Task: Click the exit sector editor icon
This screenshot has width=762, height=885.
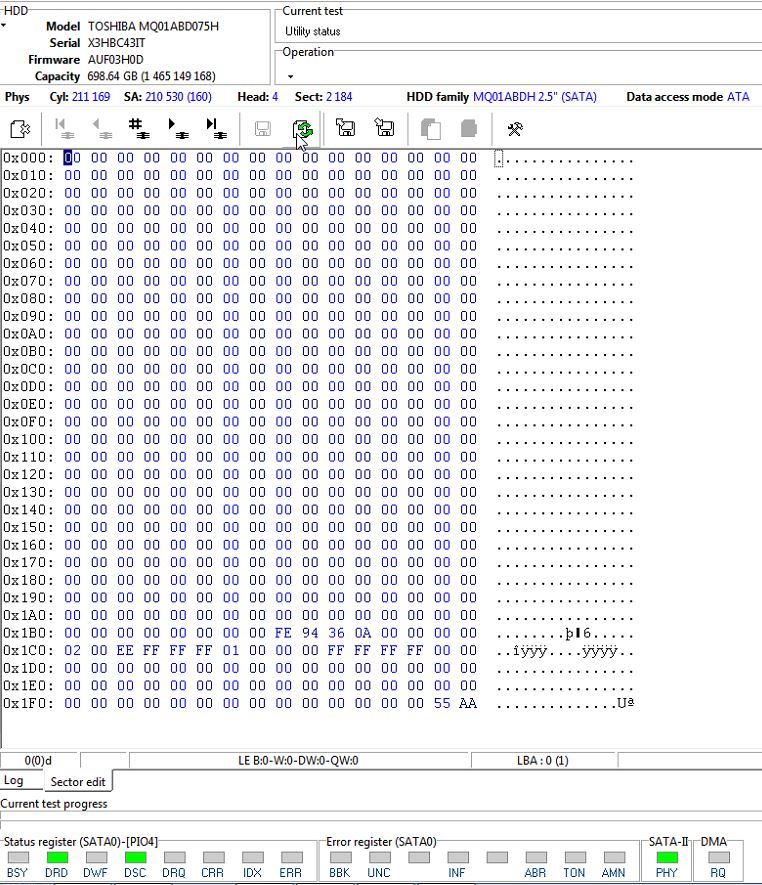Action: pyautogui.click(x=20, y=129)
